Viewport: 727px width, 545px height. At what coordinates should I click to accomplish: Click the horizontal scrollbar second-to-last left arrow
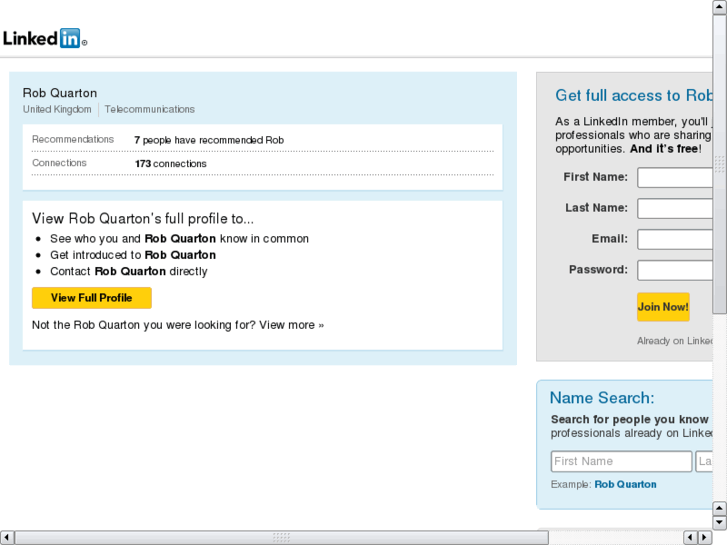(x=690, y=537)
